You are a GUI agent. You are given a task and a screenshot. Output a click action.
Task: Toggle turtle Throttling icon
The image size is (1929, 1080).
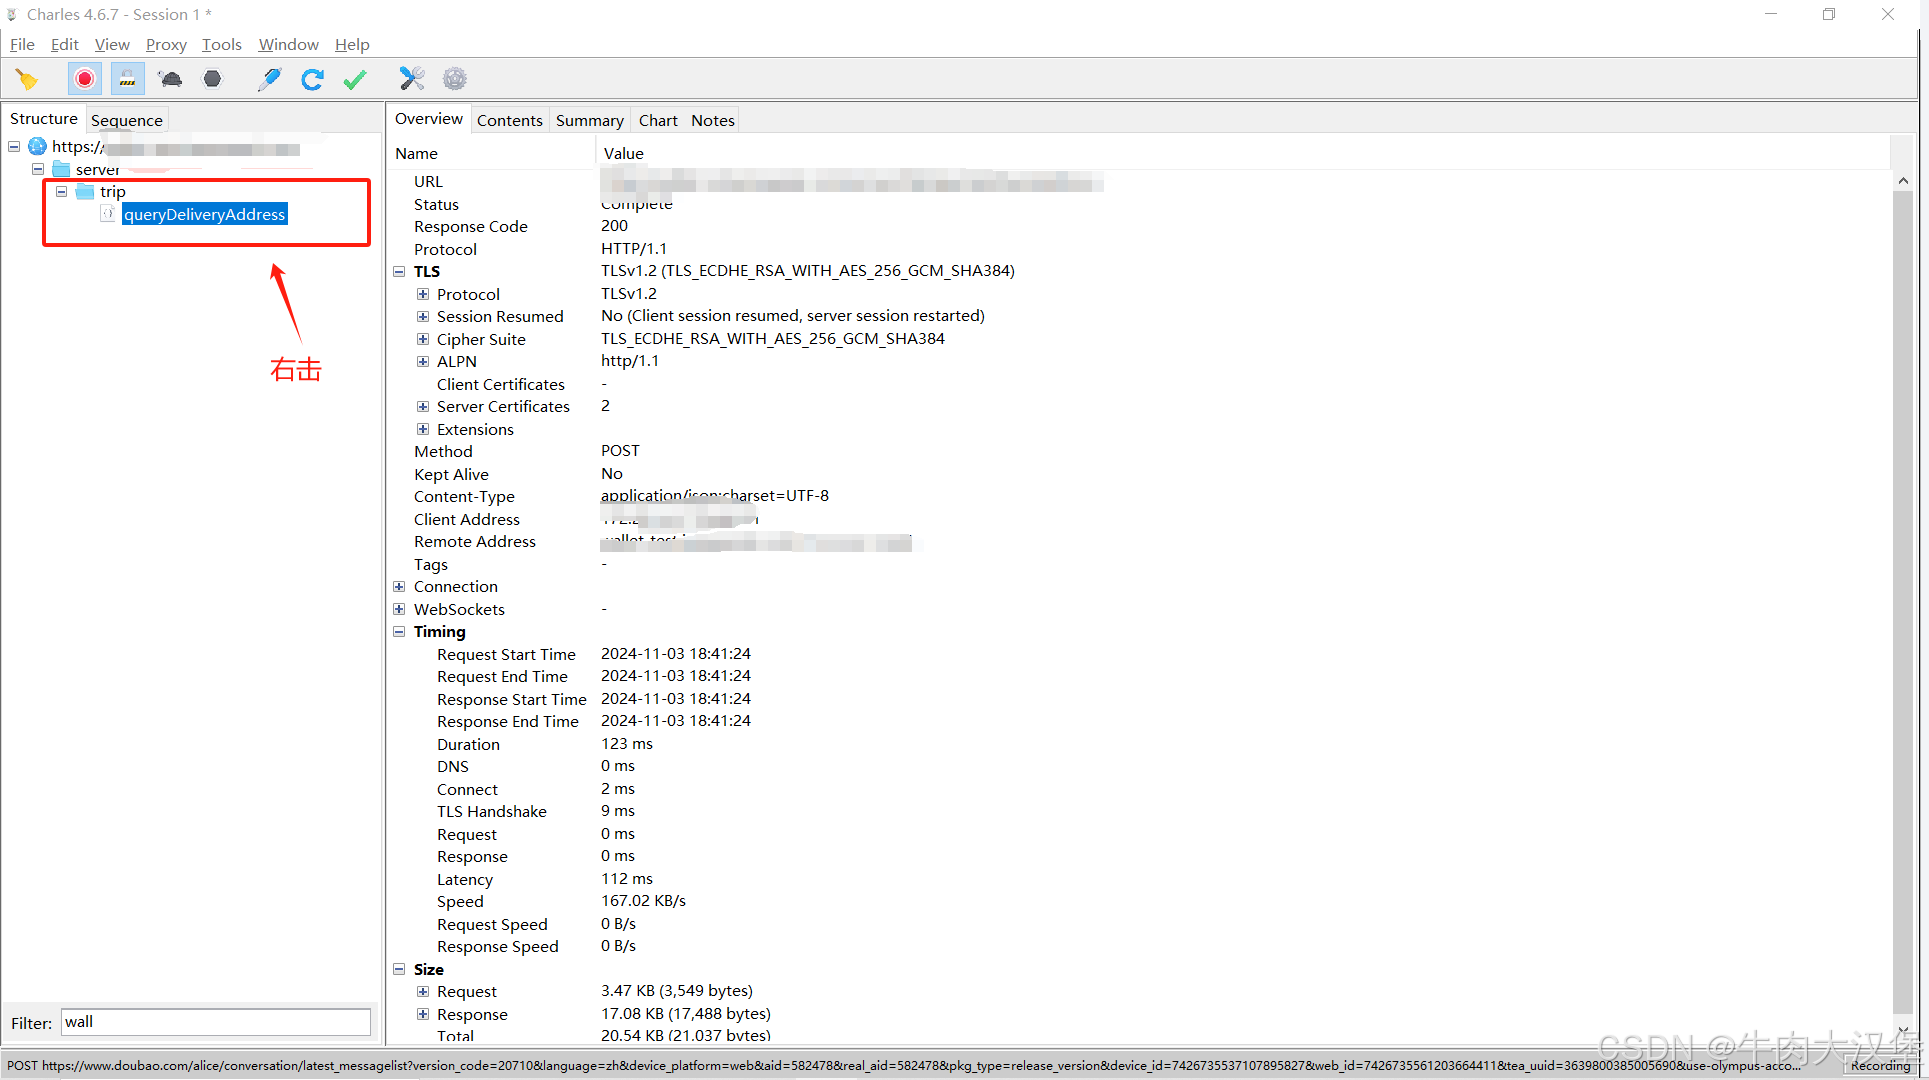coord(170,79)
